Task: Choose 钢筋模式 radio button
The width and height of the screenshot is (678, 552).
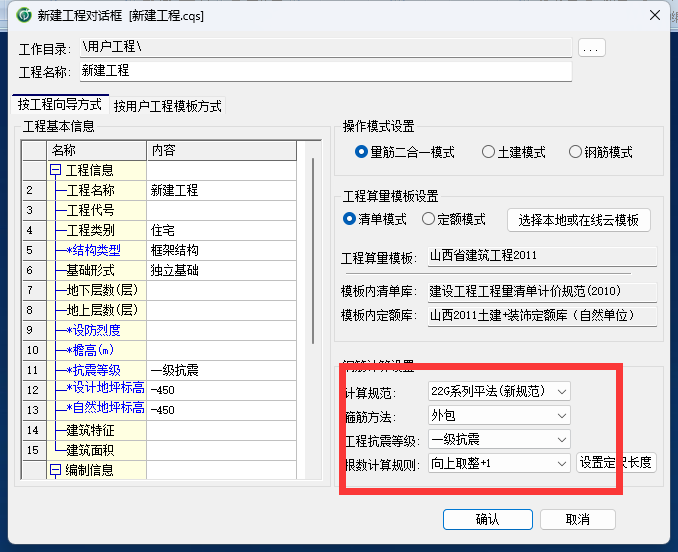Action: tap(575, 153)
